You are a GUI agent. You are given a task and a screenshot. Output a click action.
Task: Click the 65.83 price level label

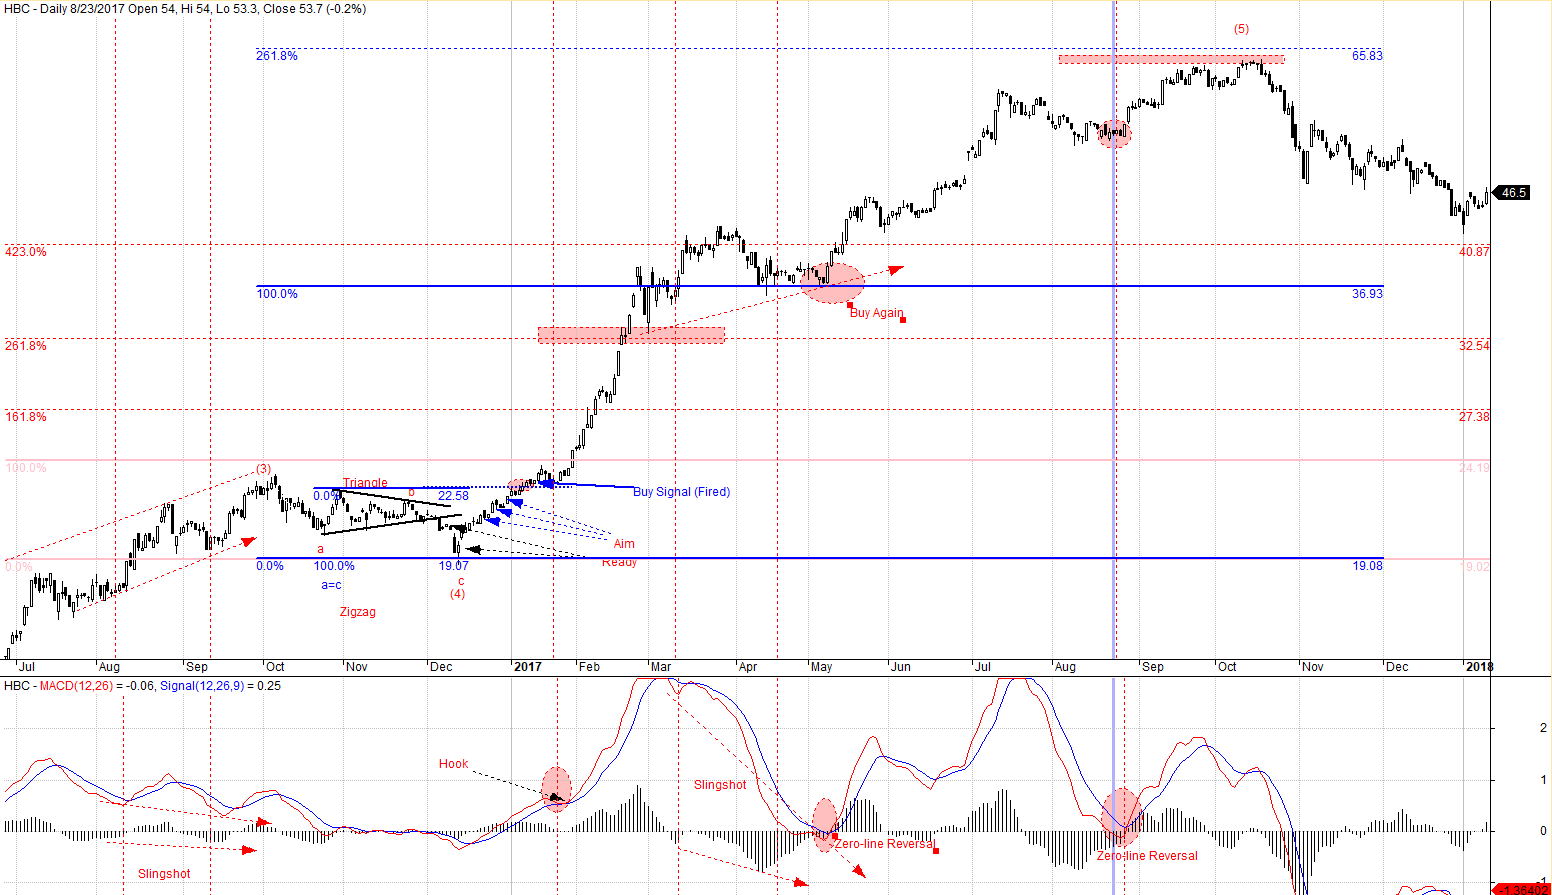pyautogui.click(x=1367, y=56)
